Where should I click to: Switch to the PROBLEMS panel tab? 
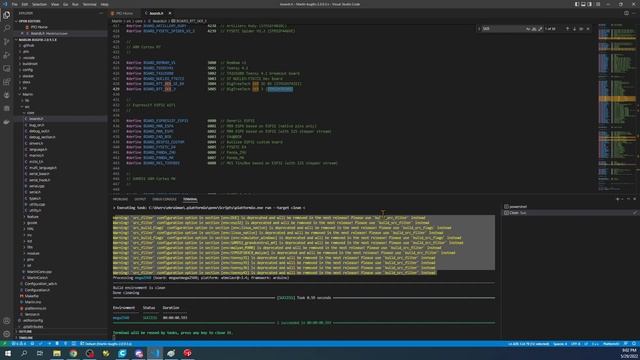pos(120,199)
